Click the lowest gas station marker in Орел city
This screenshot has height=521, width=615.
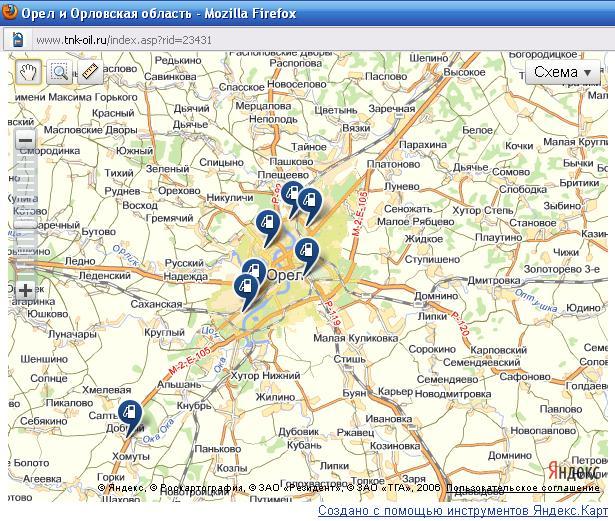pos(244,288)
